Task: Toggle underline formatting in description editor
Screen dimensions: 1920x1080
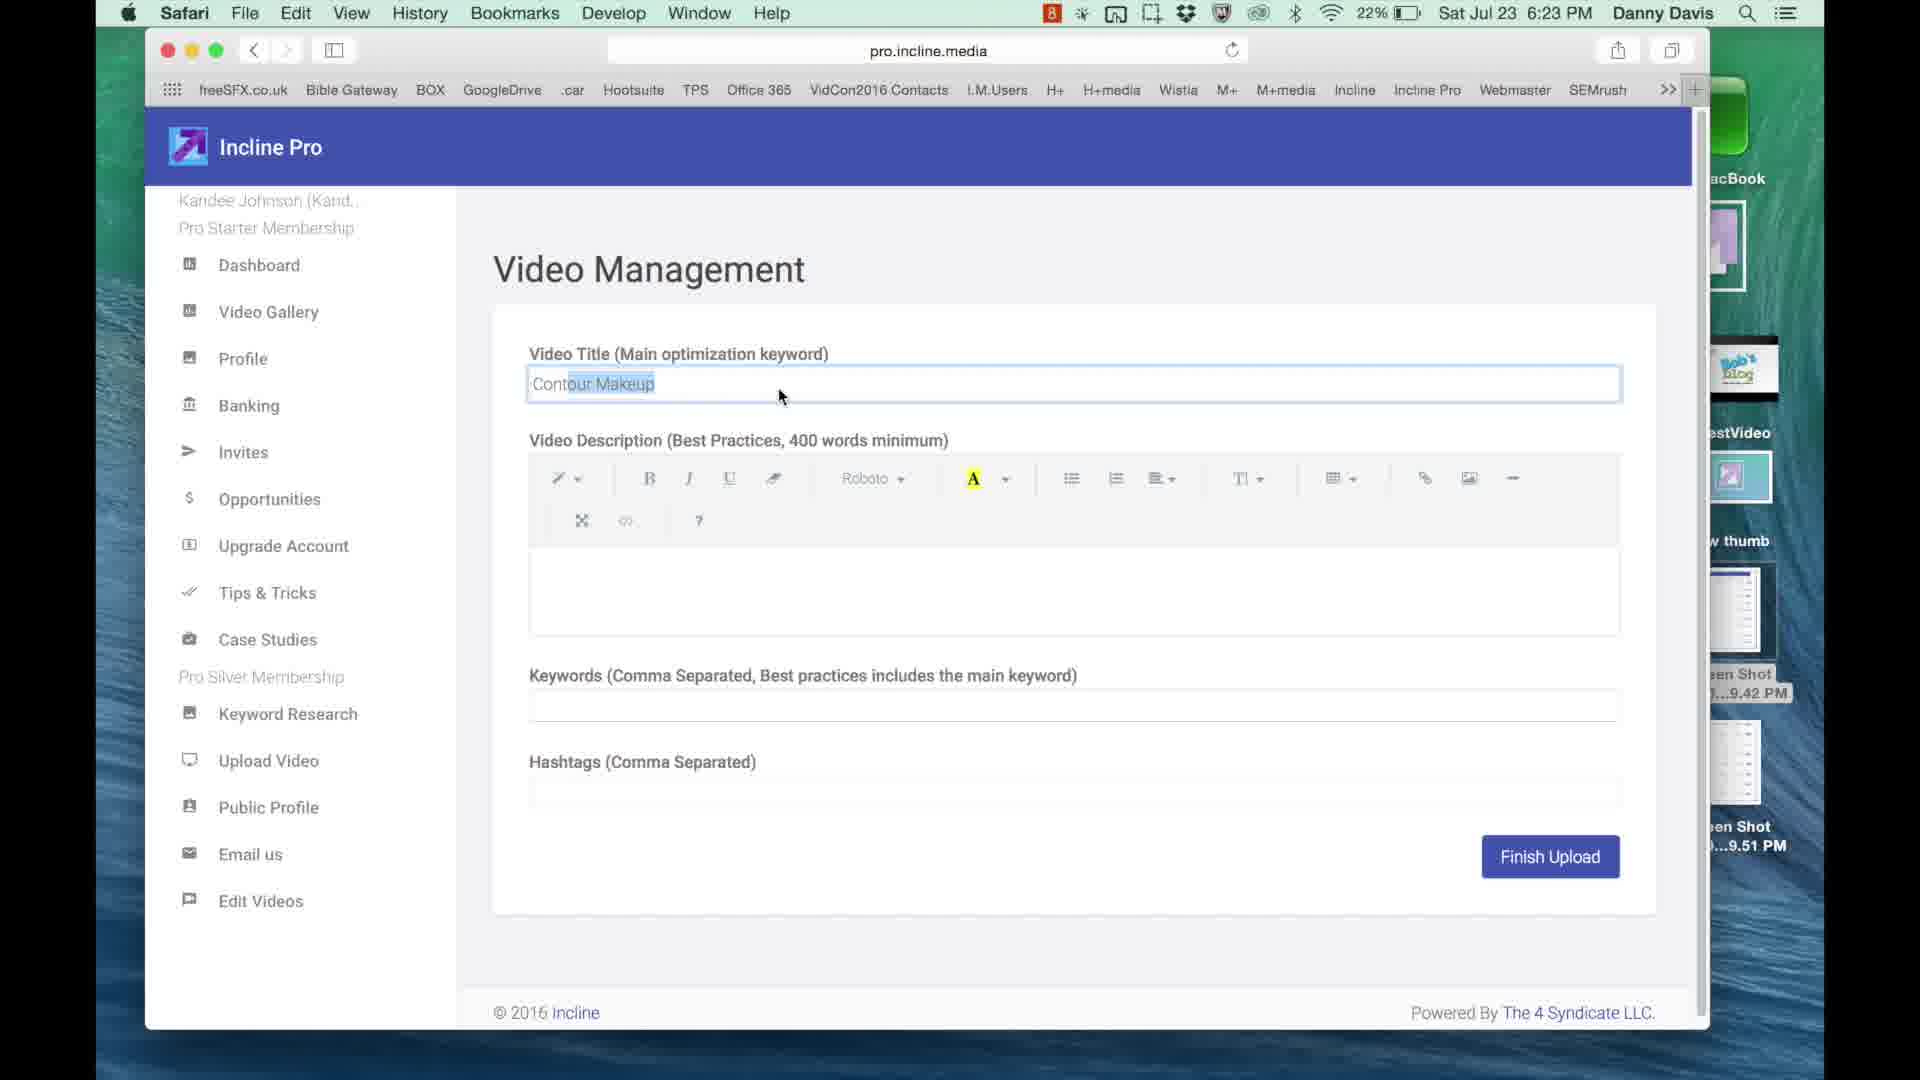Action: point(730,479)
